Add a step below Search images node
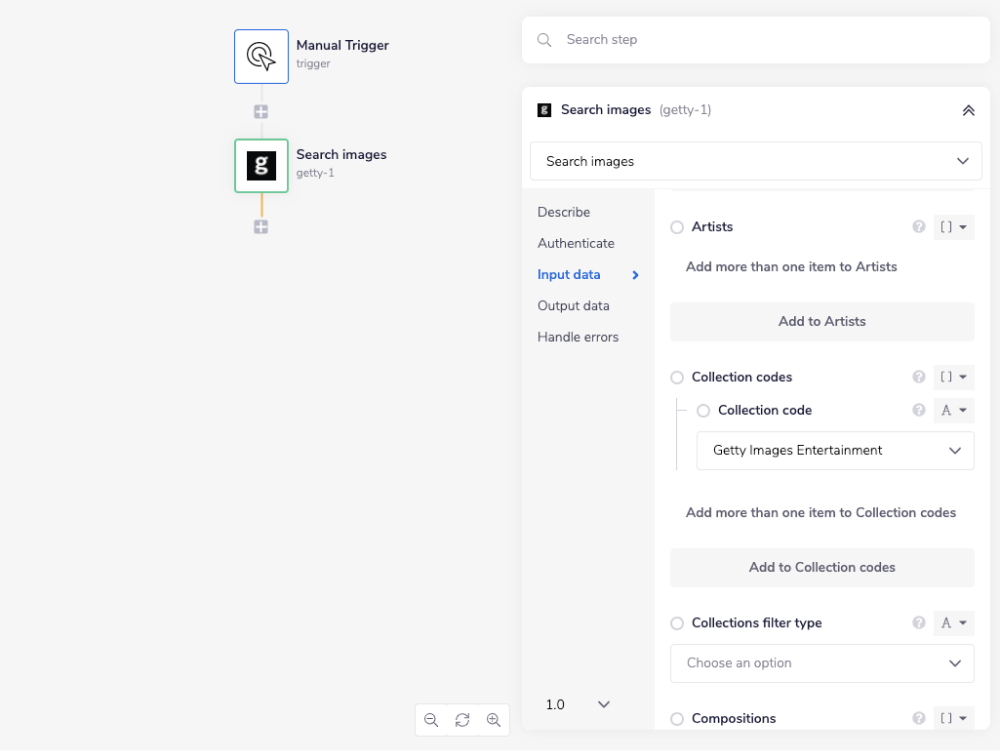This screenshot has height=751, width=1000. [x=261, y=227]
